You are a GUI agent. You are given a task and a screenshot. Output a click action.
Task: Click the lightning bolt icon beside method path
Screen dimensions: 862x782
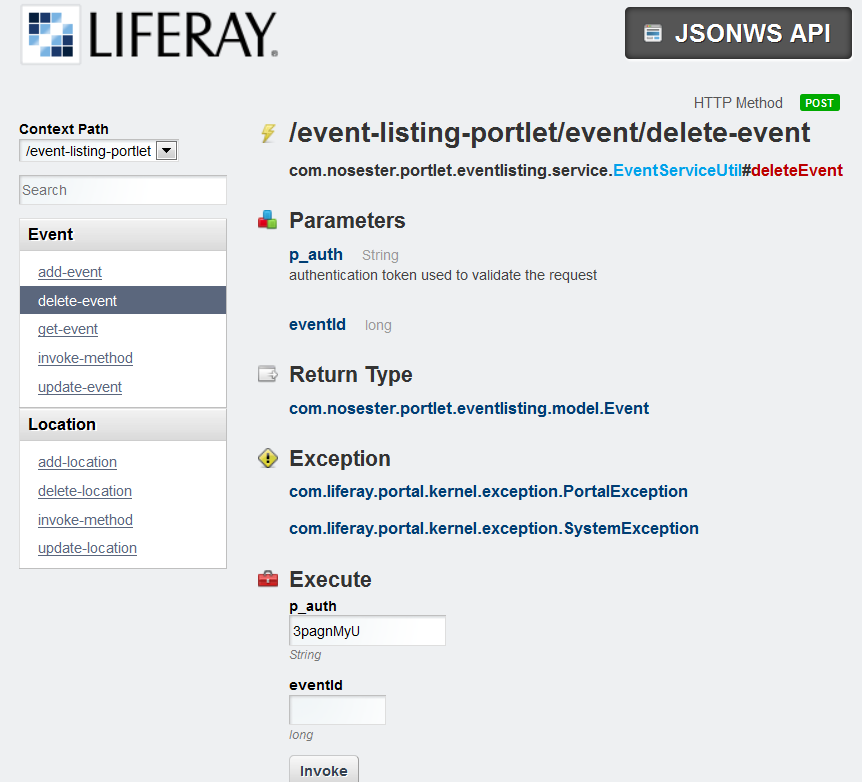[268, 133]
